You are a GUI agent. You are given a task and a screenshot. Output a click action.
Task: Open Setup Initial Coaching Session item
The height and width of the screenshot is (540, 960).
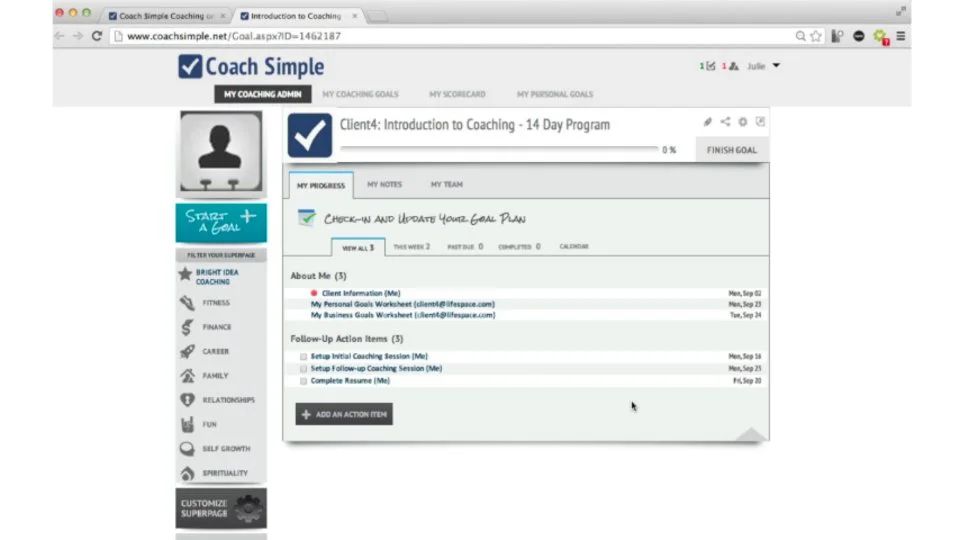[x=369, y=356]
